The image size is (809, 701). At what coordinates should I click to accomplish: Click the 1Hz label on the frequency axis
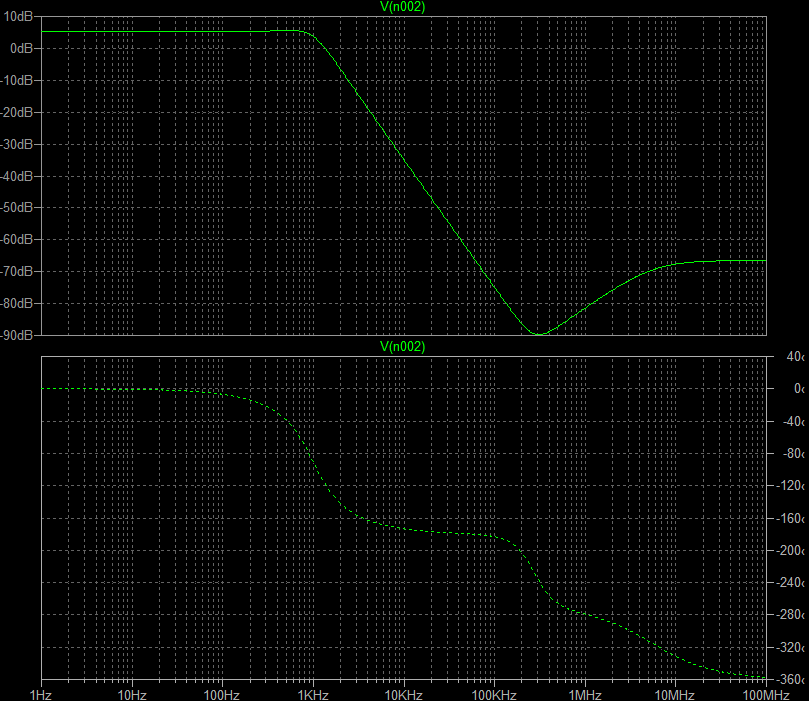(41, 694)
